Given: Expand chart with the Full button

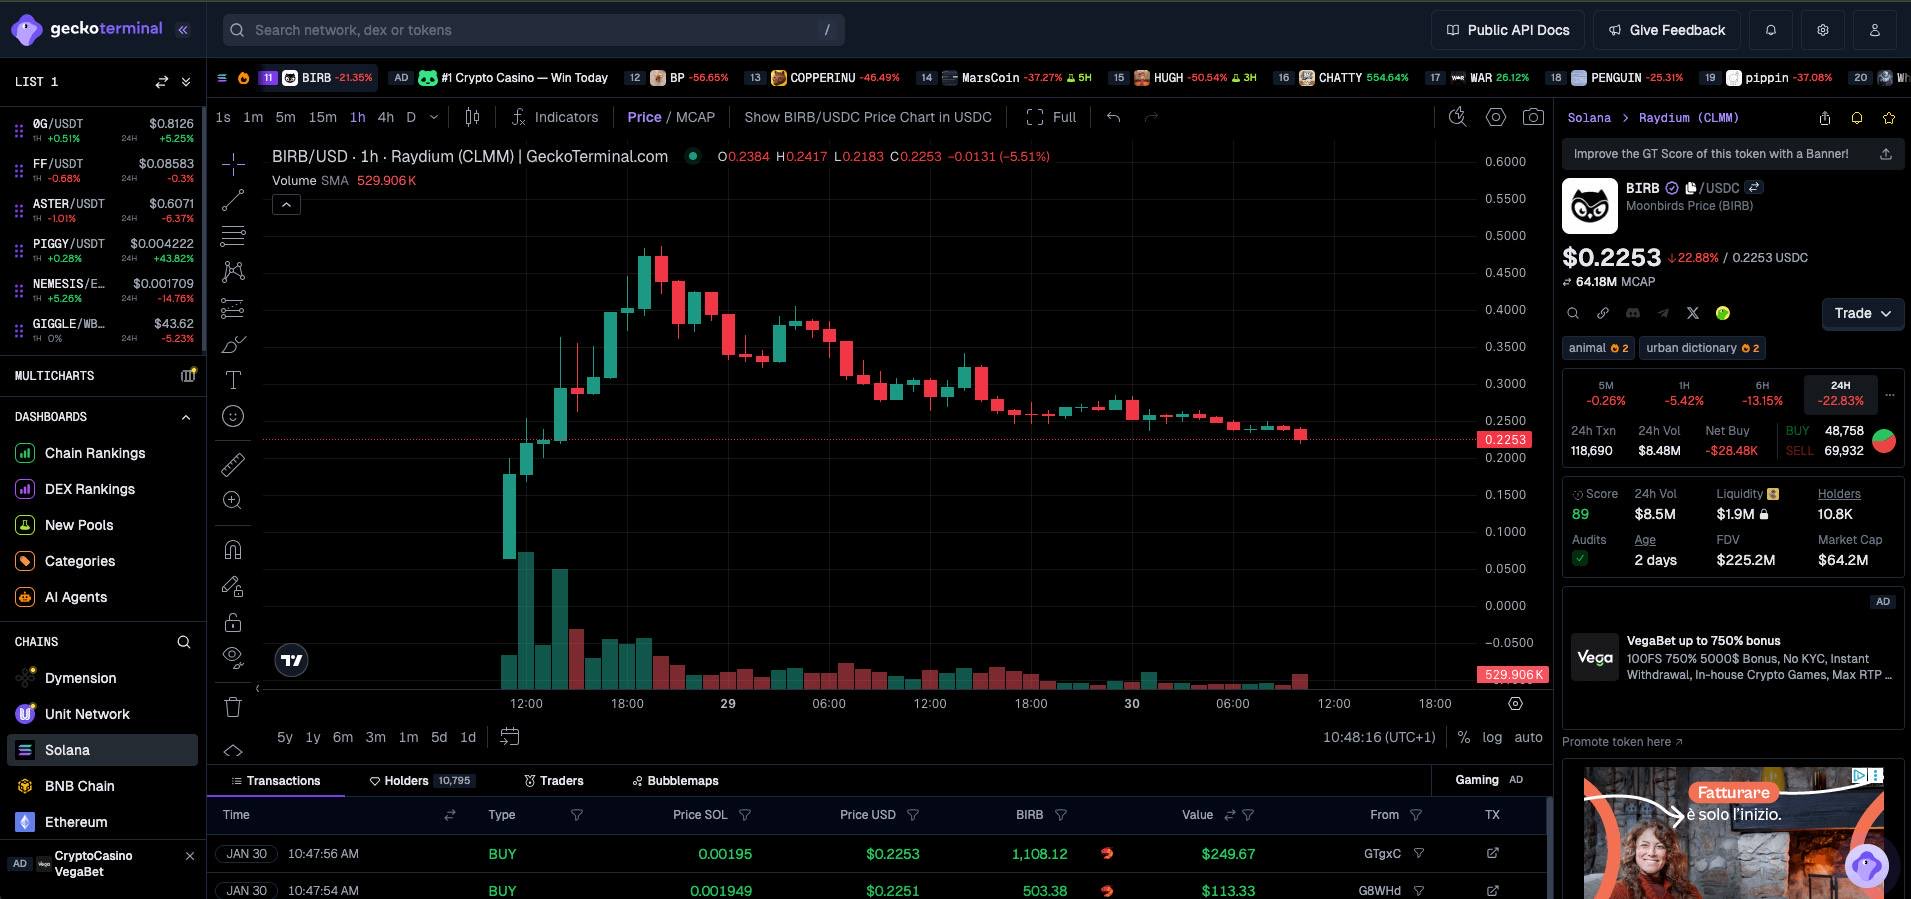Looking at the screenshot, I should click(1051, 117).
